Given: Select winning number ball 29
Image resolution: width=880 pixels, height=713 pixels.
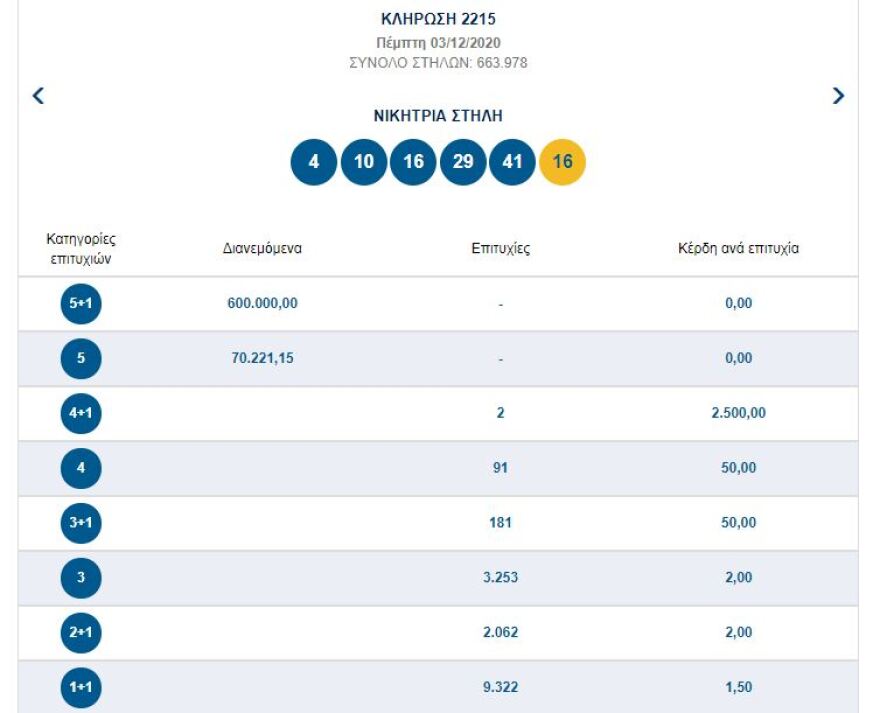Looking at the screenshot, I should pyautogui.click(x=463, y=162).
